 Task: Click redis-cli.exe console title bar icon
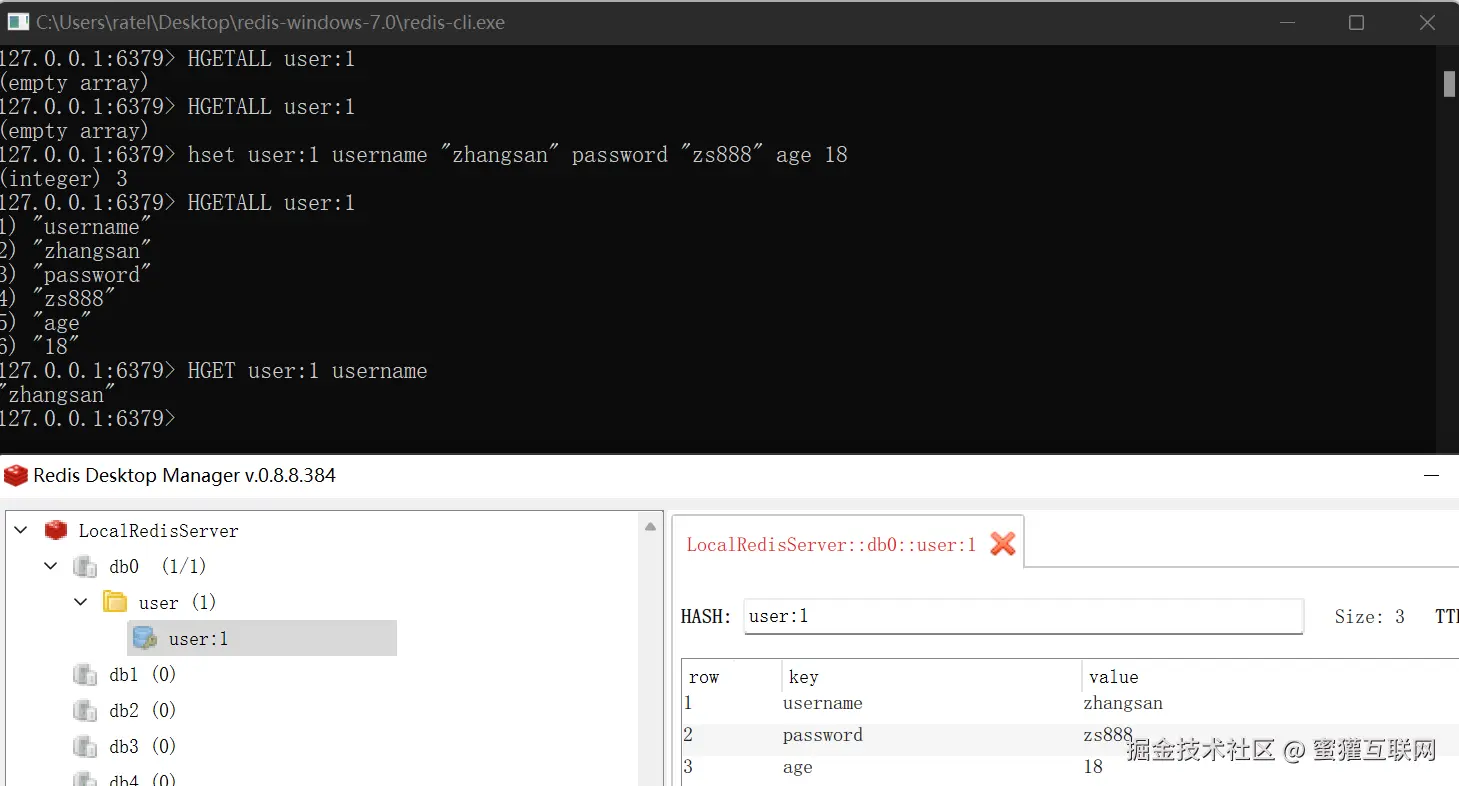click(x=18, y=22)
